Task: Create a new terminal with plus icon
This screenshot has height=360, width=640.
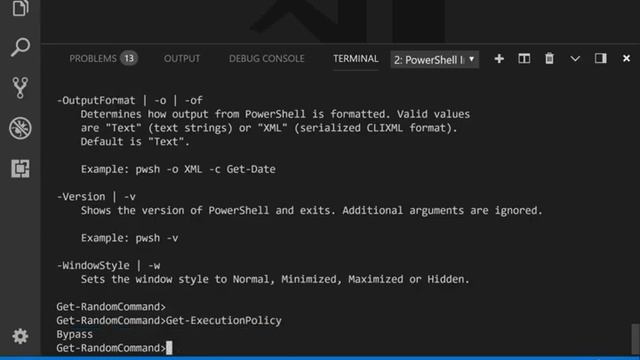Action: point(499,59)
